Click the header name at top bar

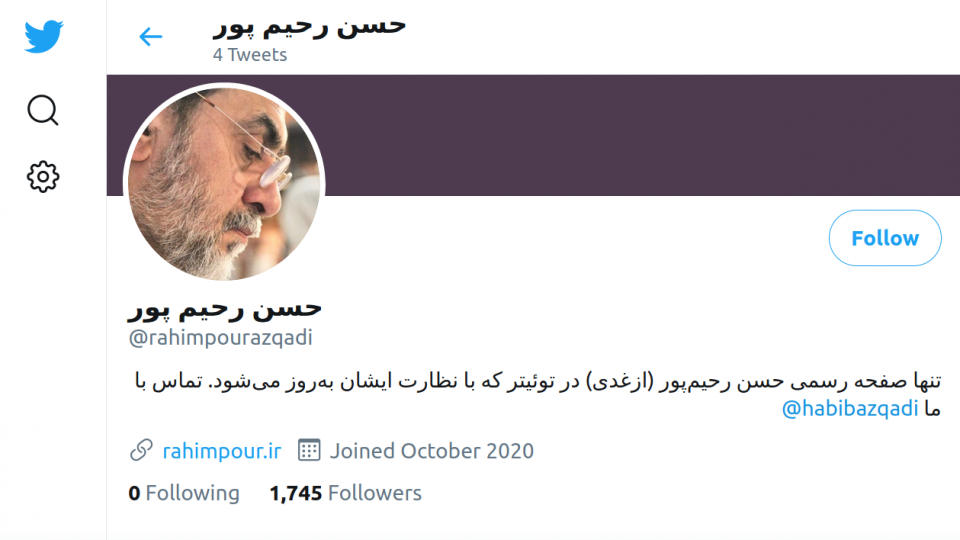click(x=309, y=27)
